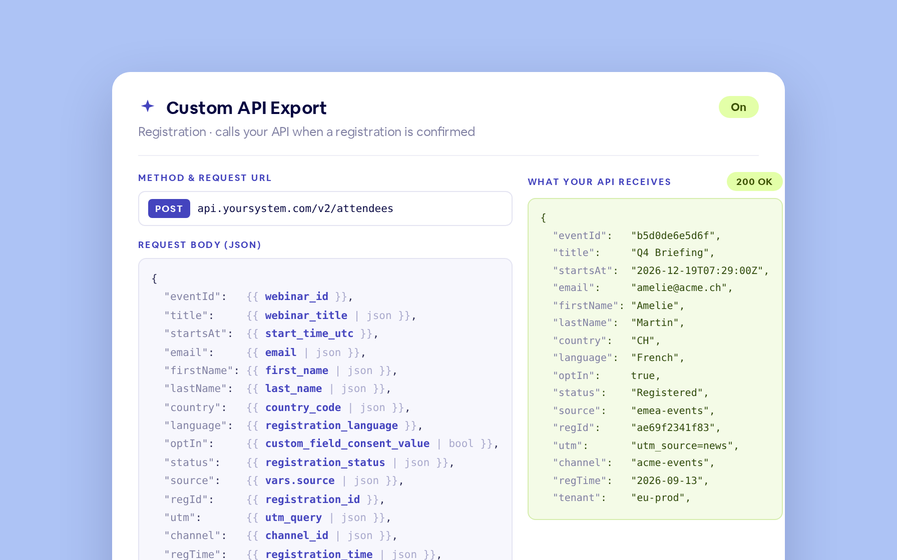897x560 pixels.
Task: Click the "2026-09-13" regTime value
Action: [x=669, y=480]
